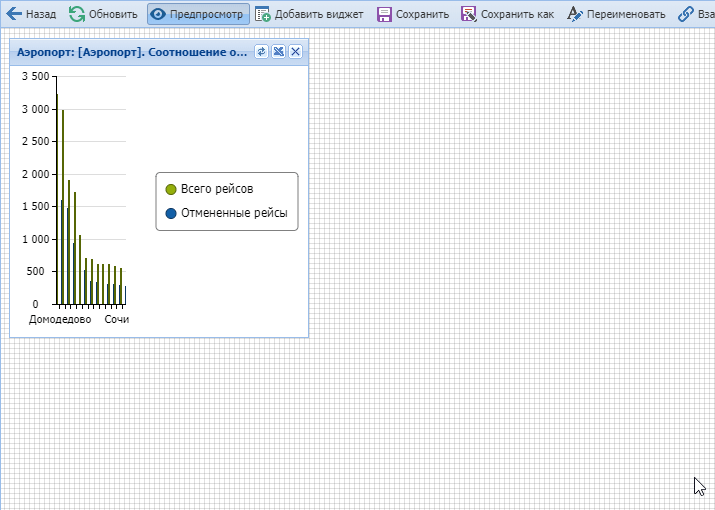Click the Отмененные рейсы legend text
Viewport: 715px width, 510px height.
click(234, 213)
